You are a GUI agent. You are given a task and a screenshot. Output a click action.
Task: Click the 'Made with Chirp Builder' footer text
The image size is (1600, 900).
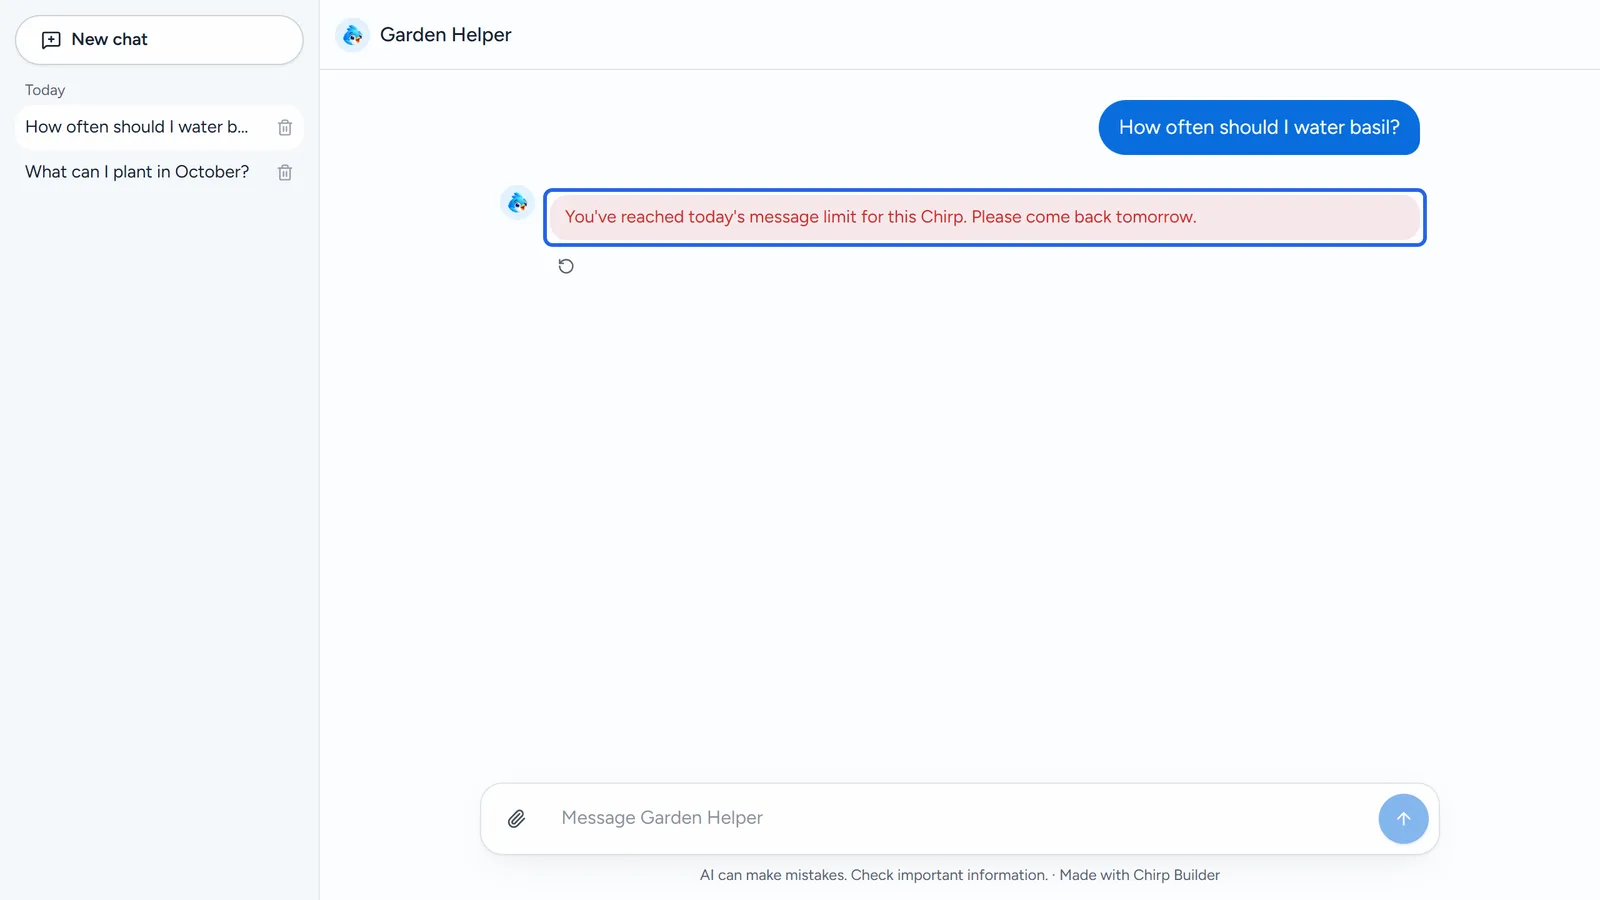[x=1140, y=875]
